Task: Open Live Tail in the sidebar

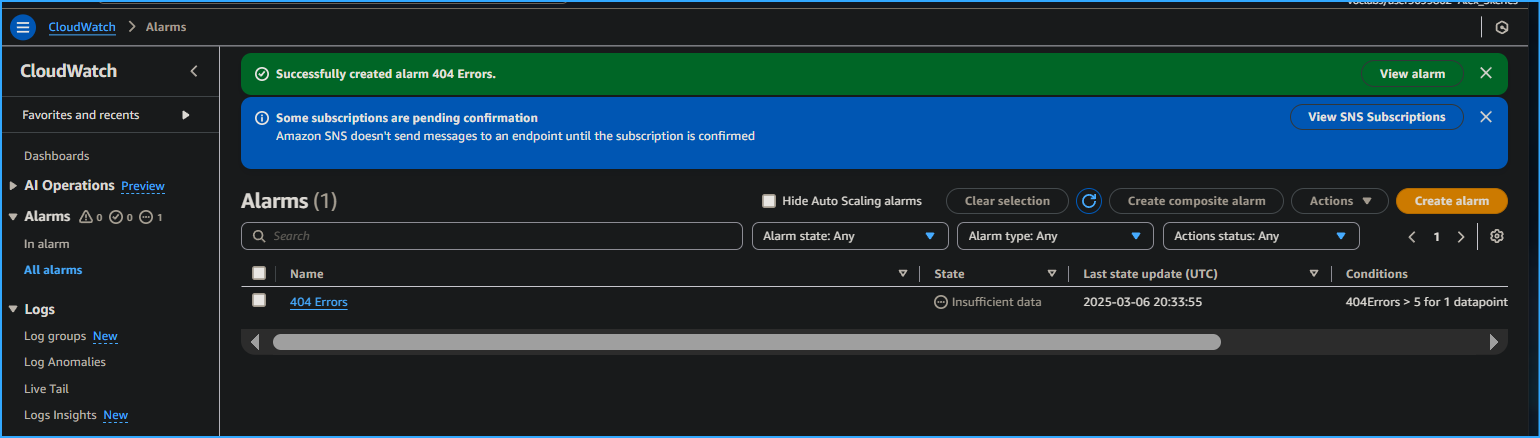Action: point(46,389)
